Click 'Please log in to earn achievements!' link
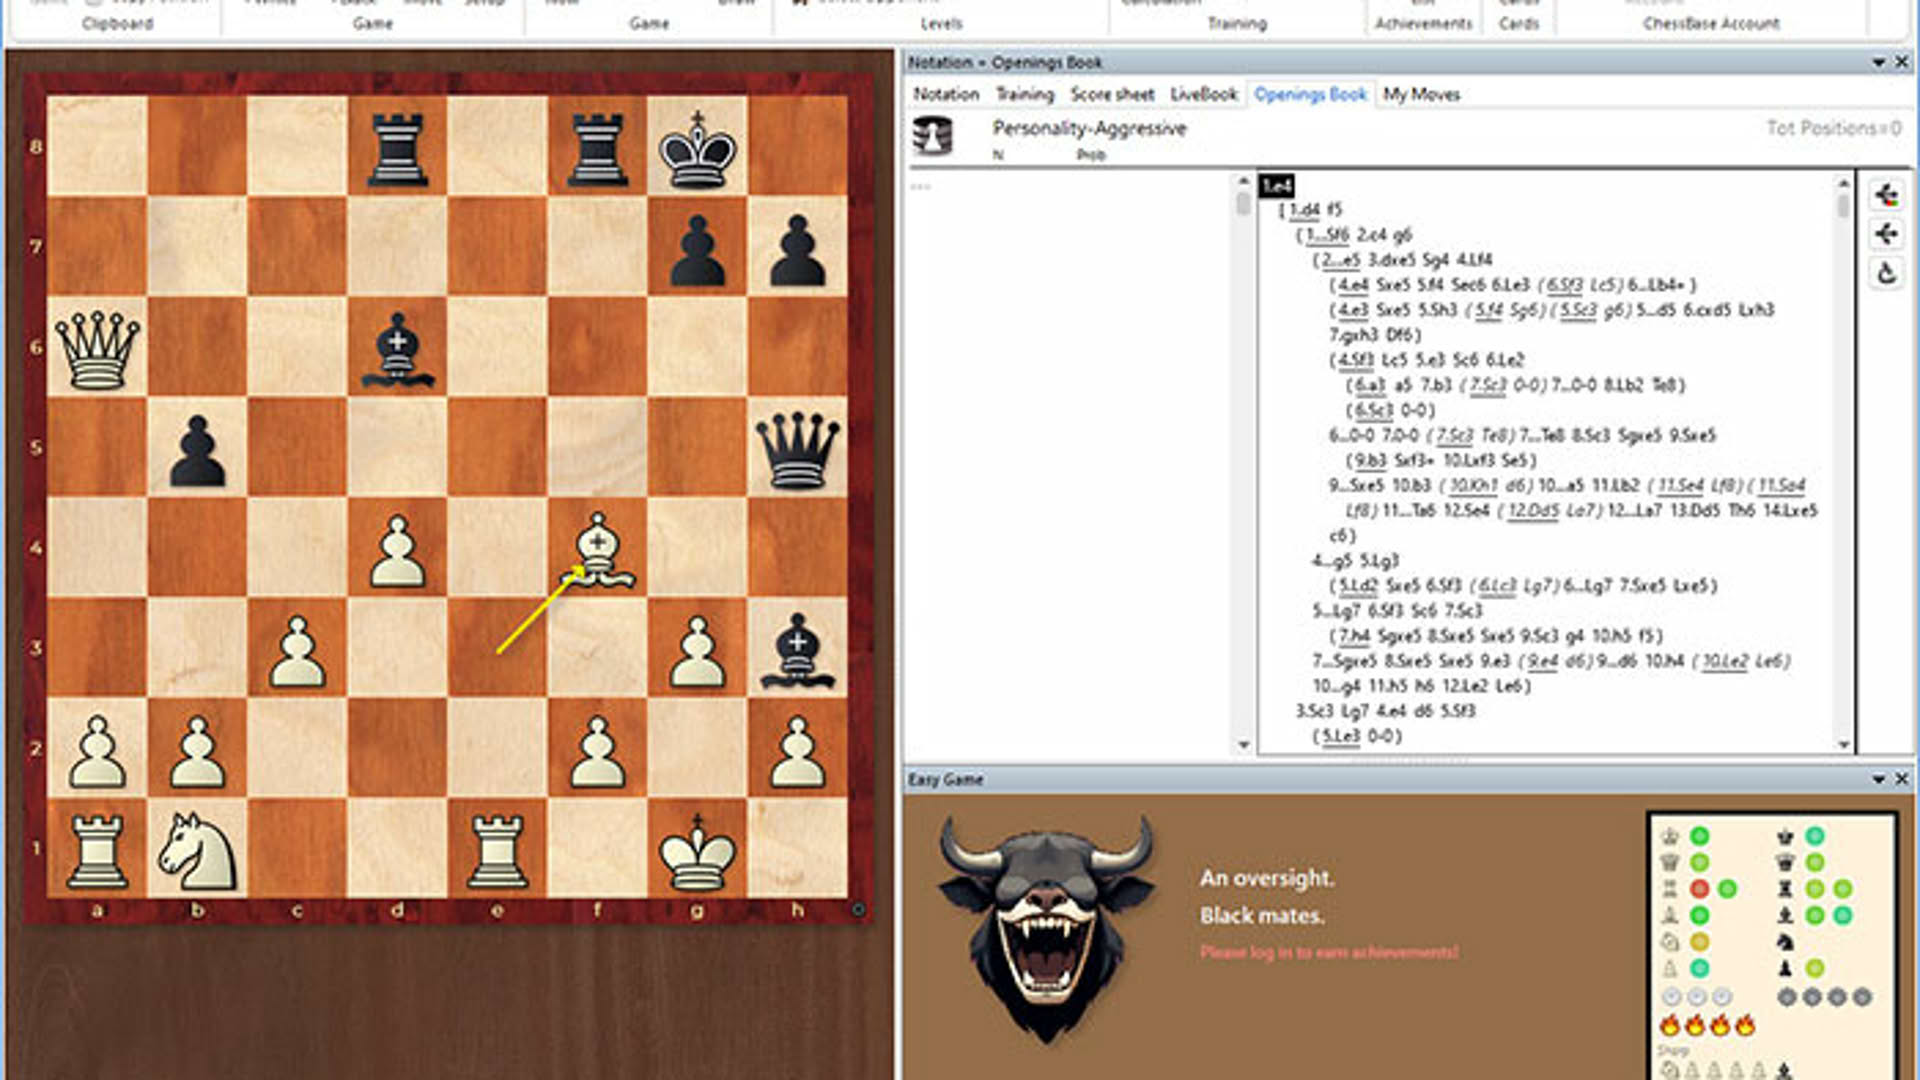 coord(1329,952)
